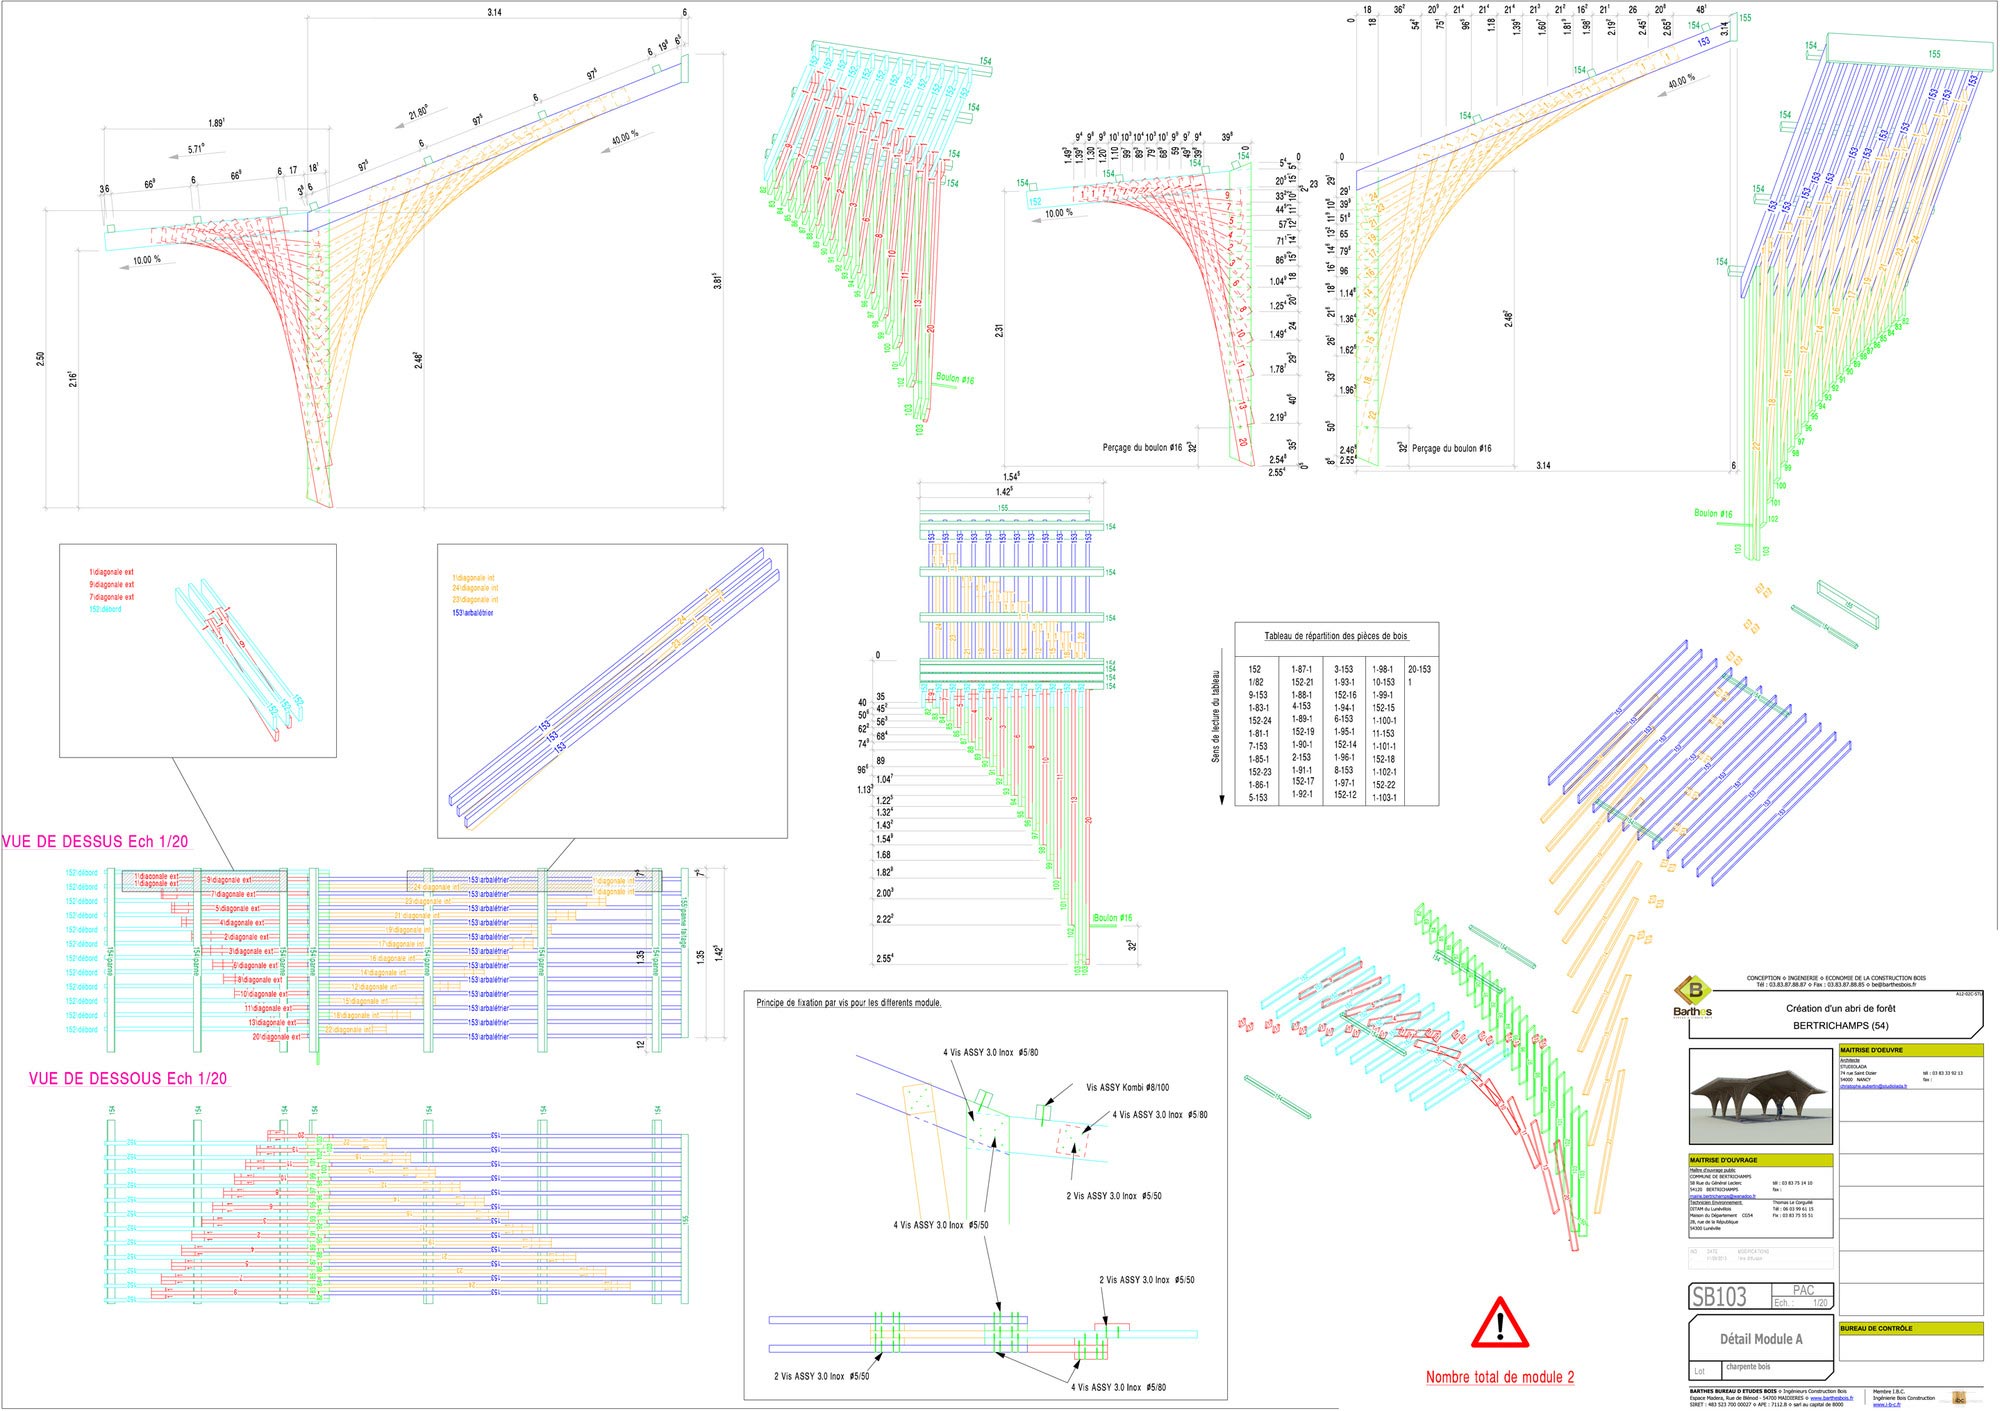Image resolution: width=2000 pixels, height=1411 pixels.
Task: Click the 'SB103' drawing number
Action: pyautogui.click(x=1719, y=1297)
